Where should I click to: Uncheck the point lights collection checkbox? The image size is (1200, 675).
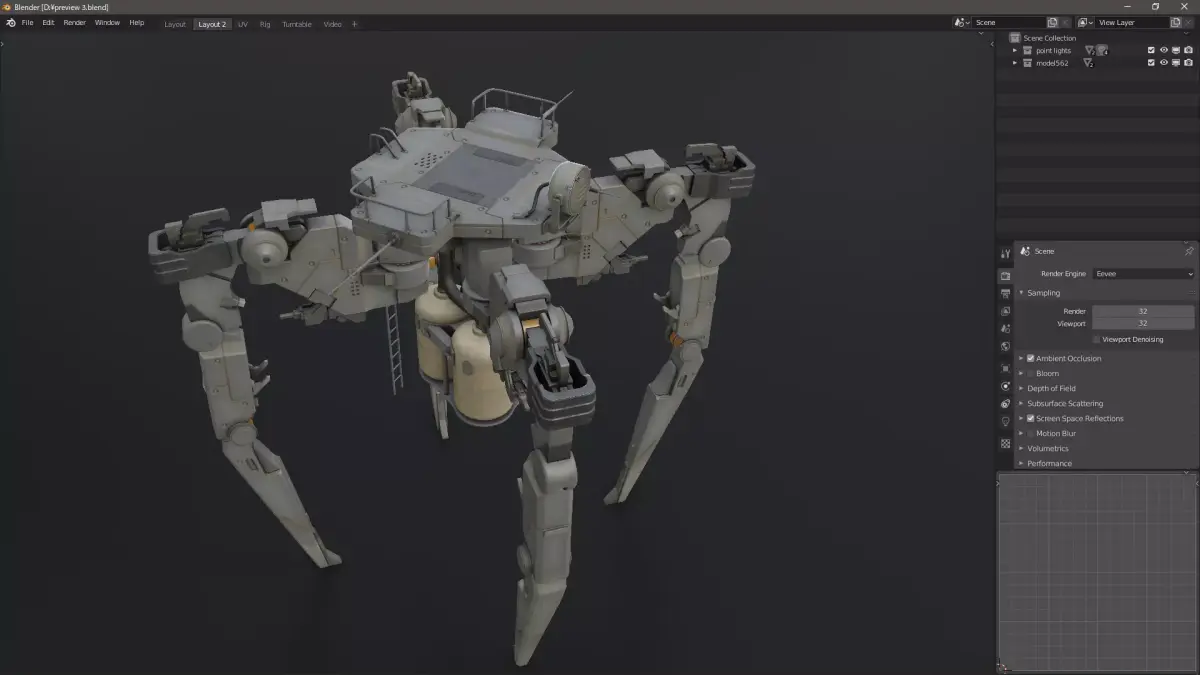(x=1151, y=50)
